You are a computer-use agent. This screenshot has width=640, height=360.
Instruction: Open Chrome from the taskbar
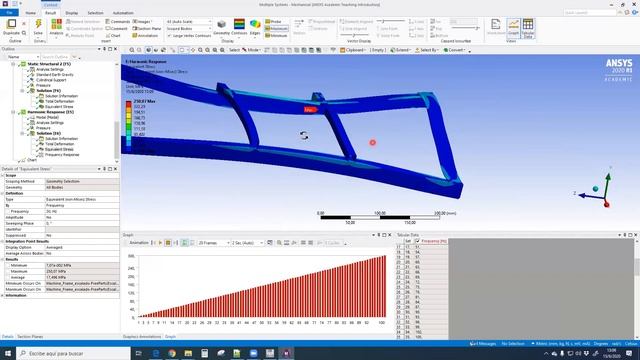[x=172, y=353]
